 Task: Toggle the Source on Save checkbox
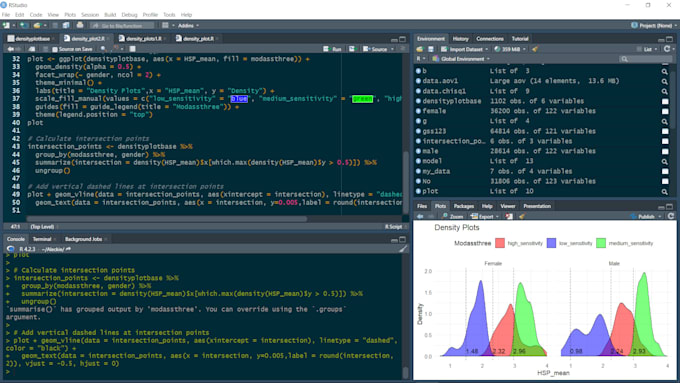pos(55,49)
